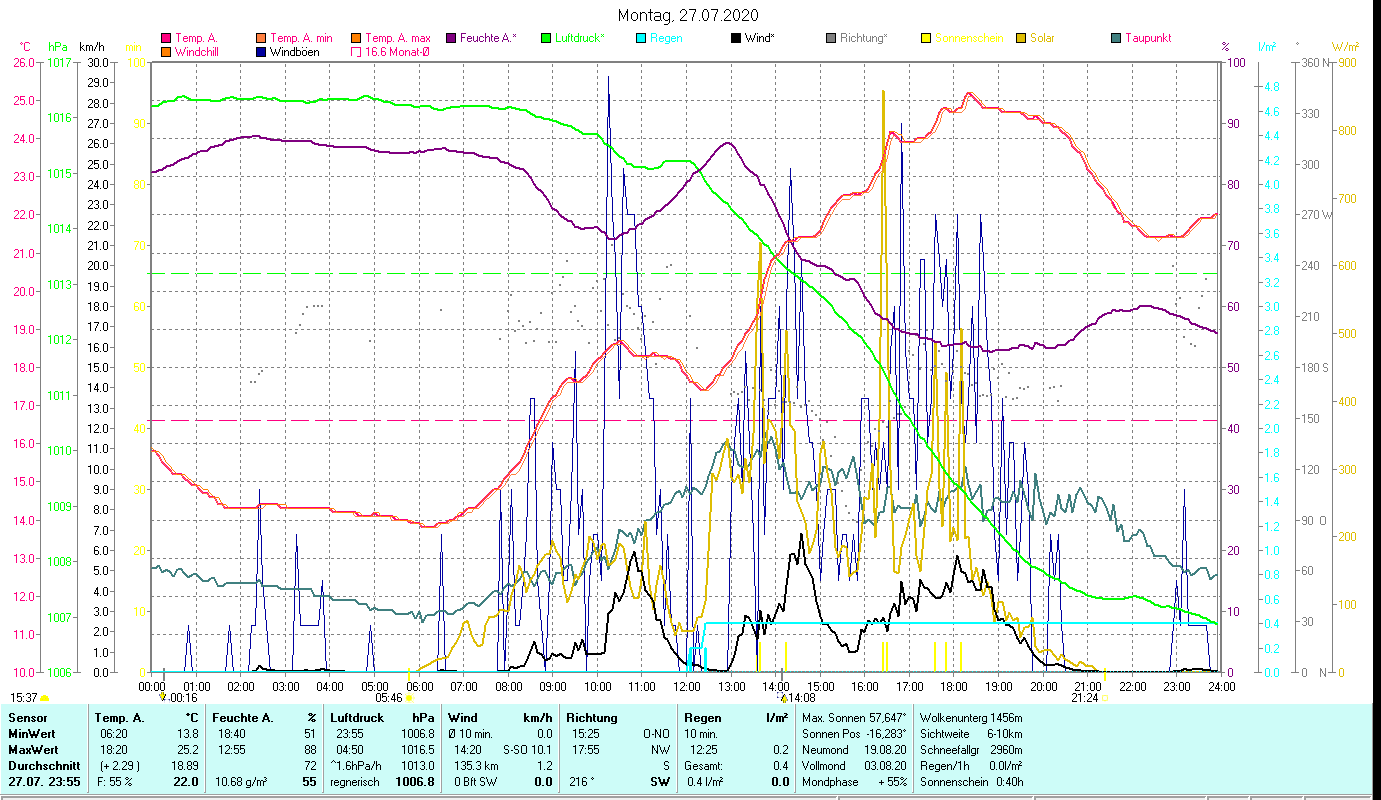The image size is (1381, 800).
Task: Click the minimum temperature value 13.8
Action: [x=187, y=734]
